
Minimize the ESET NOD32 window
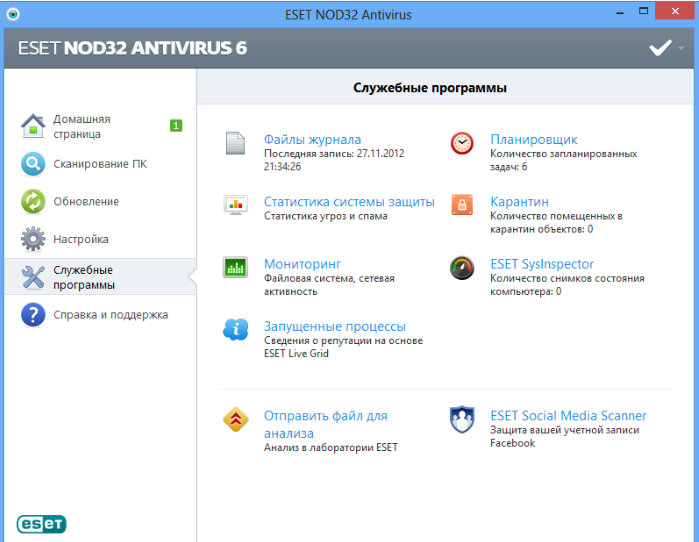(620, 12)
